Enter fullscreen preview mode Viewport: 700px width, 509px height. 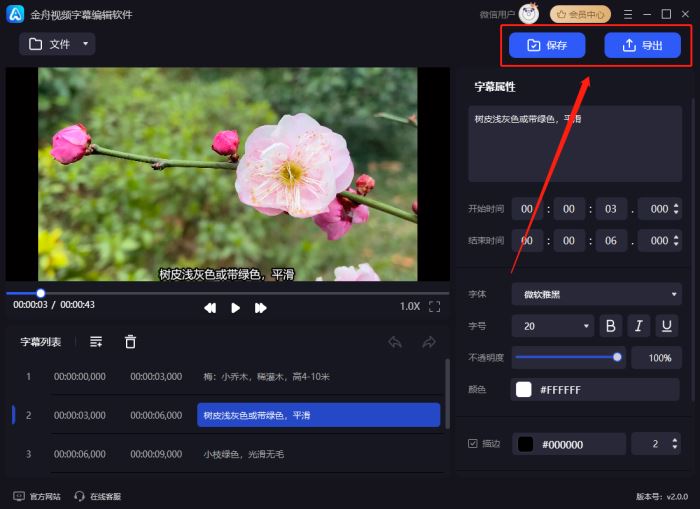(434, 306)
